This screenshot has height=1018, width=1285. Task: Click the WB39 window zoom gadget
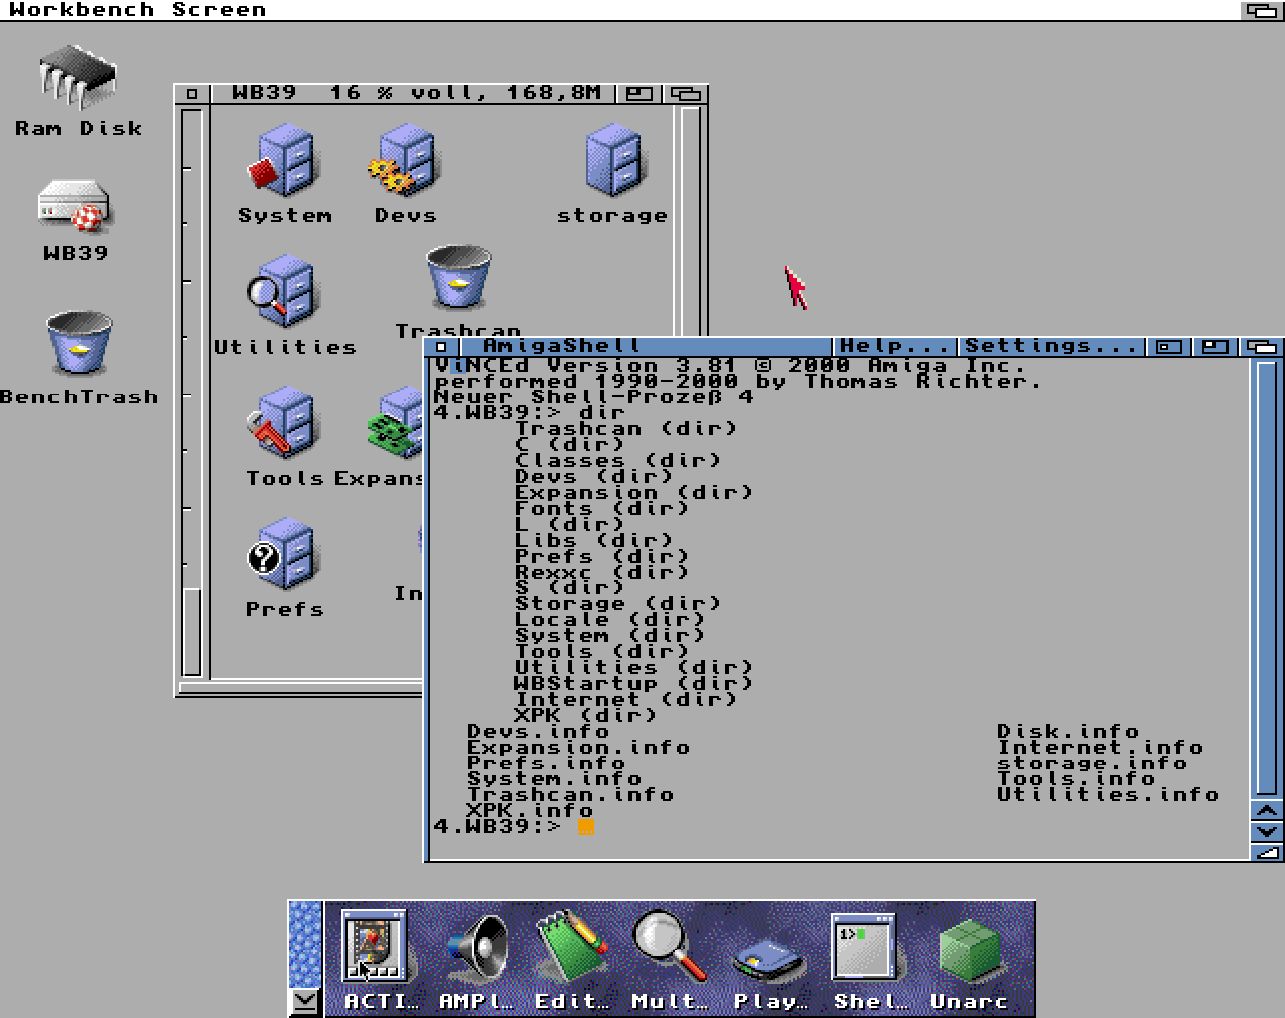coord(639,94)
